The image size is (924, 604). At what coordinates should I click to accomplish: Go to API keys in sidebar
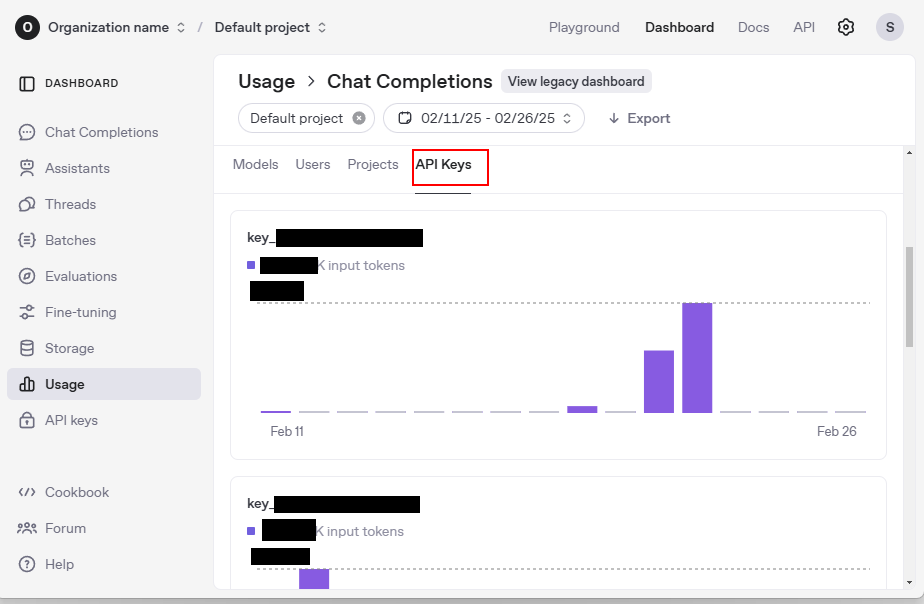pos(71,420)
